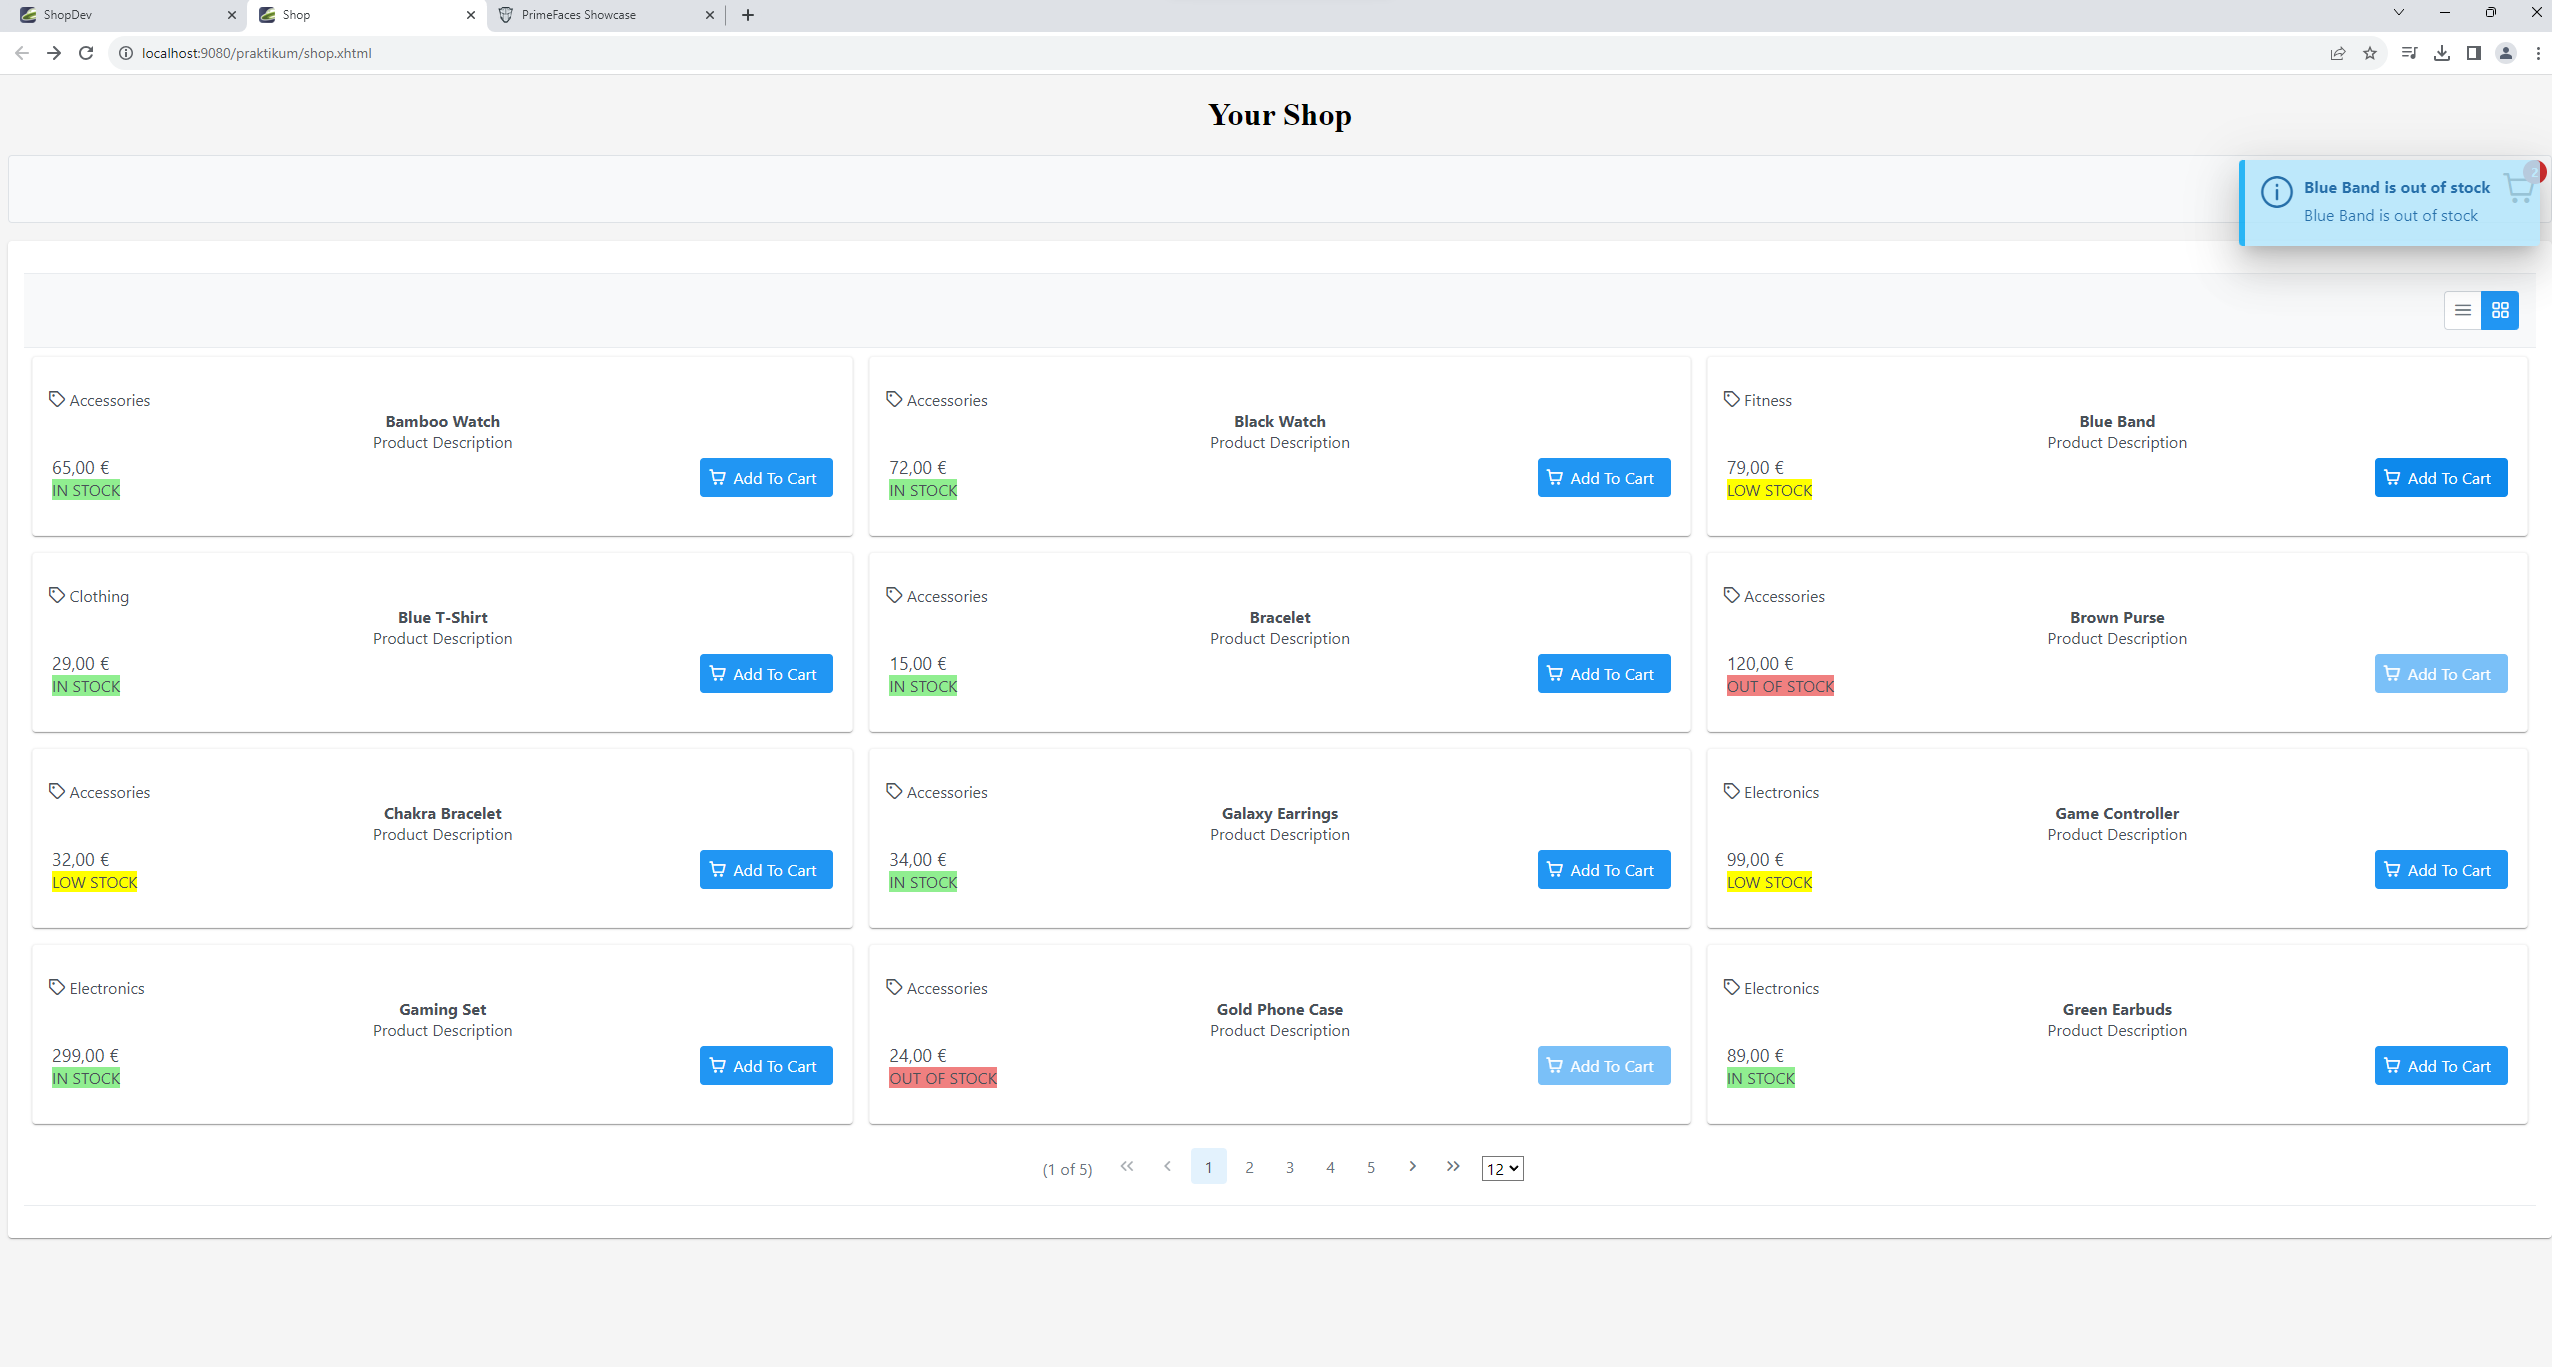Open rows-per-page dropdown showing 12
This screenshot has height=1367, width=2552.
coord(1502,1168)
